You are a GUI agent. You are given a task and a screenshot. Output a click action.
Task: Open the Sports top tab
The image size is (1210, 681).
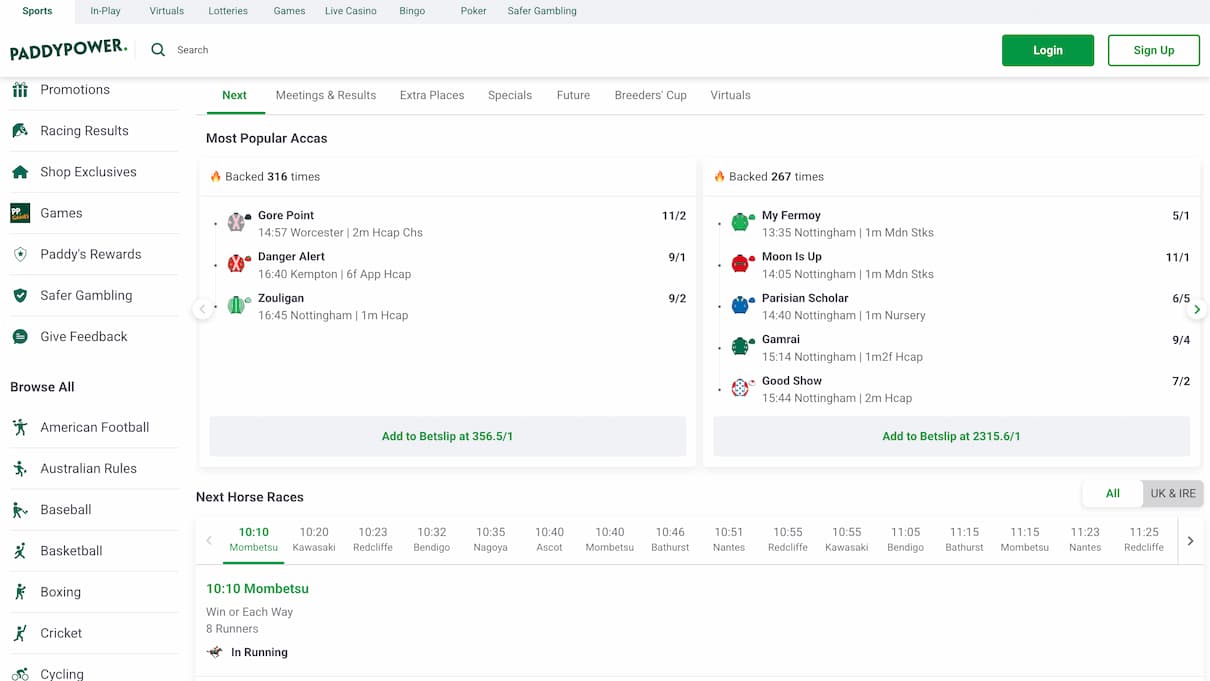[37, 11]
